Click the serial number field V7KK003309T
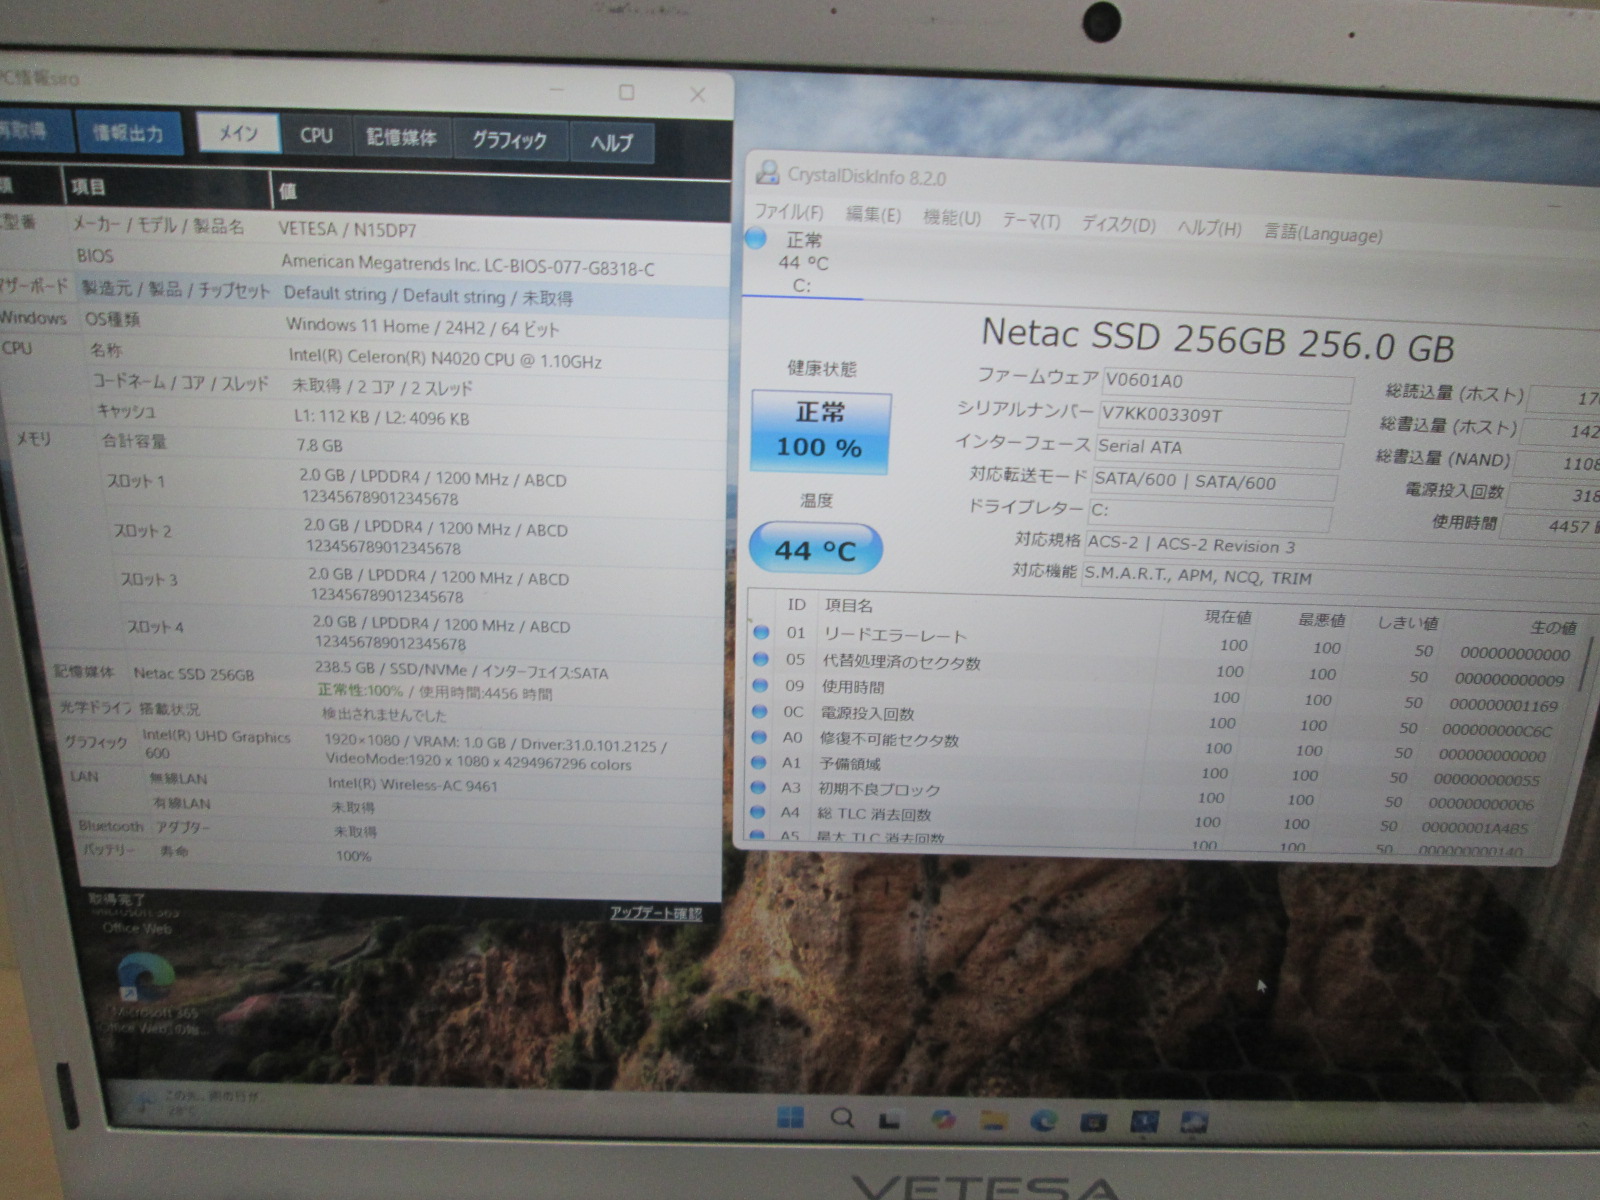 1223,416
